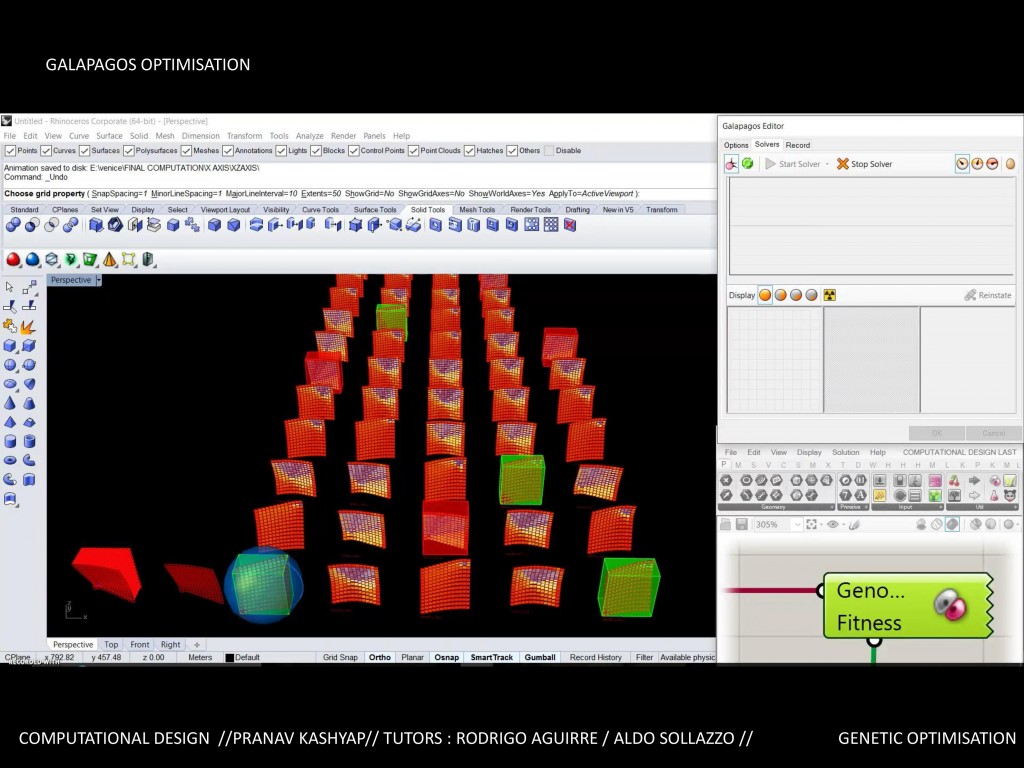Viewport: 1024px width, 768px height.
Task: Click the Default layer color swatch
Action: (x=229, y=658)
